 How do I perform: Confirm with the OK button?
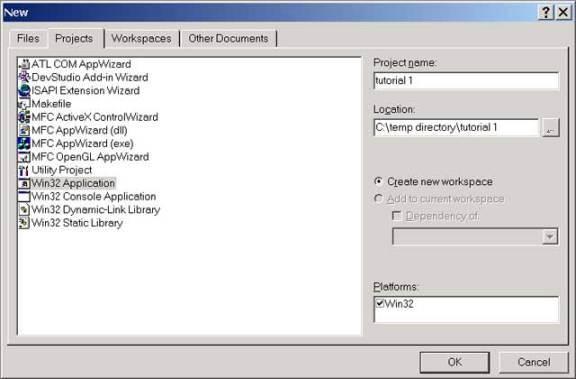coord(455,362)
